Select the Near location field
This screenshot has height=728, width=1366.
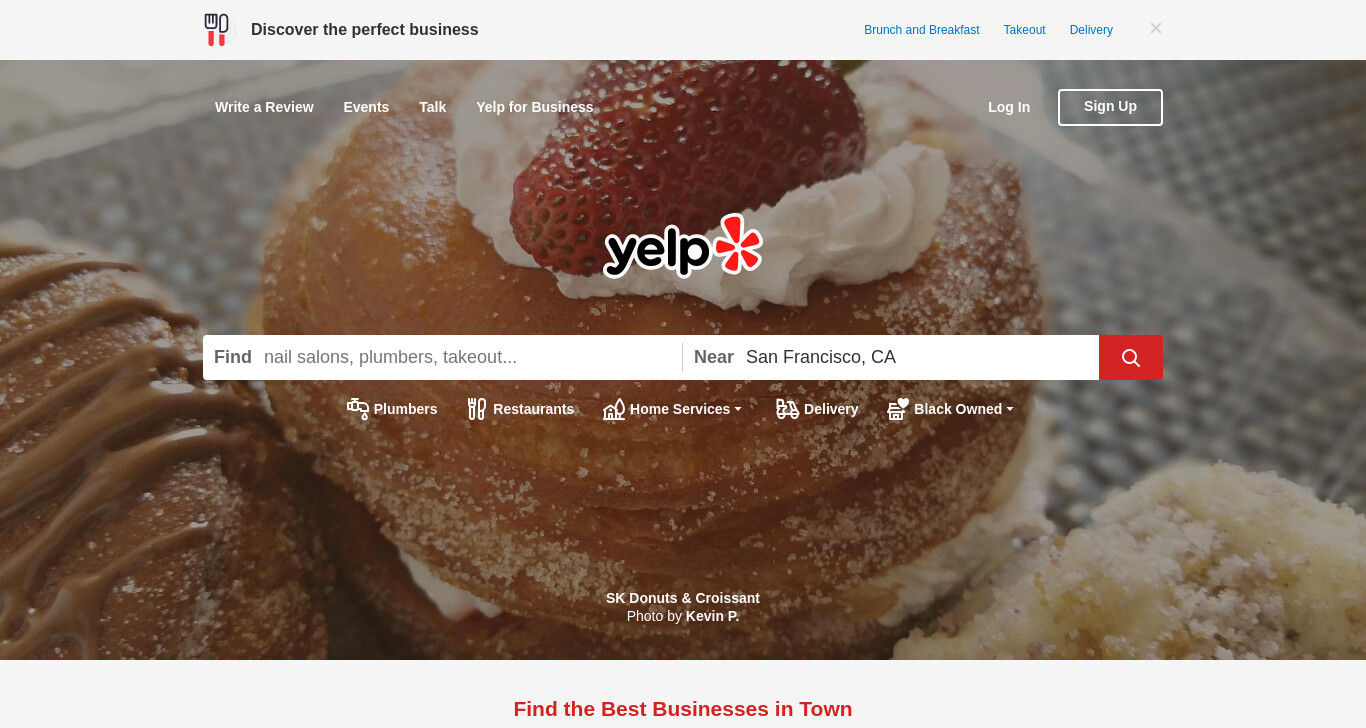(x=918, y=357)
